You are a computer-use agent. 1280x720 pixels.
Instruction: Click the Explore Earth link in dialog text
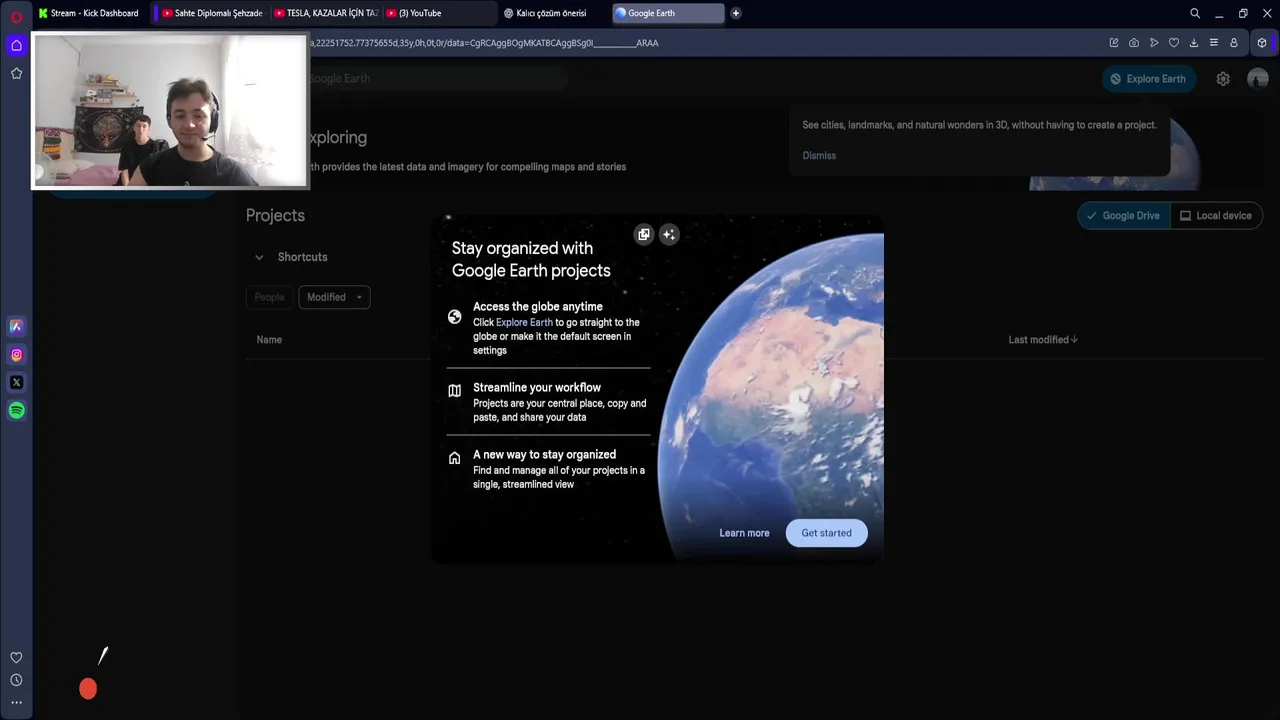[524, 322]
